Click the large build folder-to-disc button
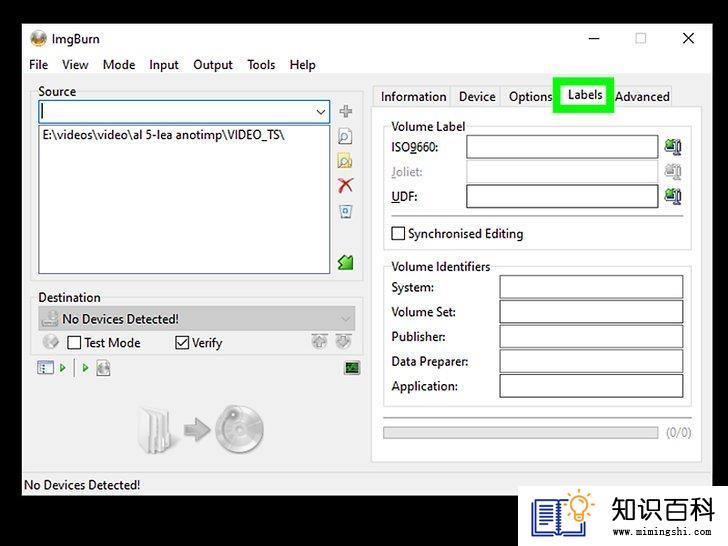The height and width of the screenshot is (546, 728). coord(201,429)
